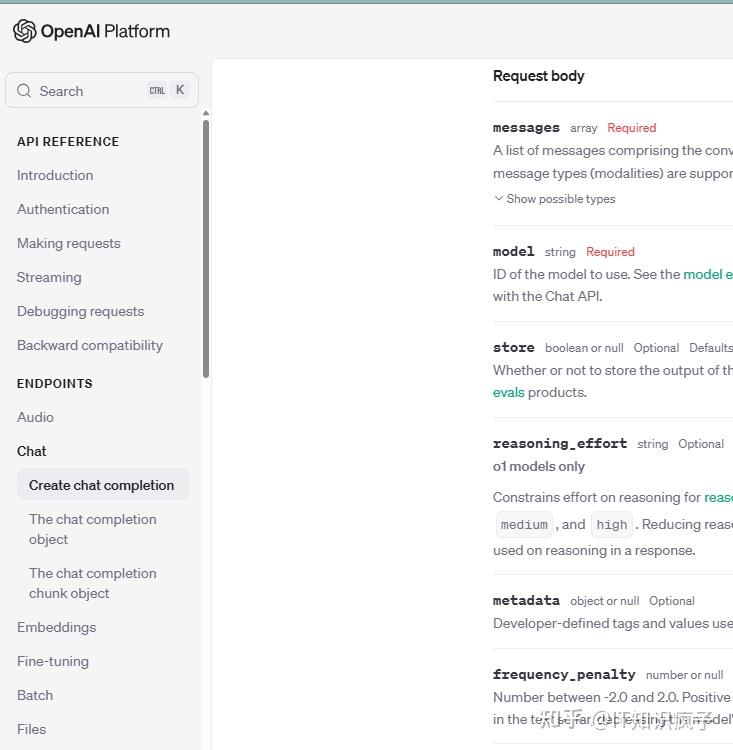Open the Audio endpoint section
This screenshot has height=750, width=733.
pos(35,417)
